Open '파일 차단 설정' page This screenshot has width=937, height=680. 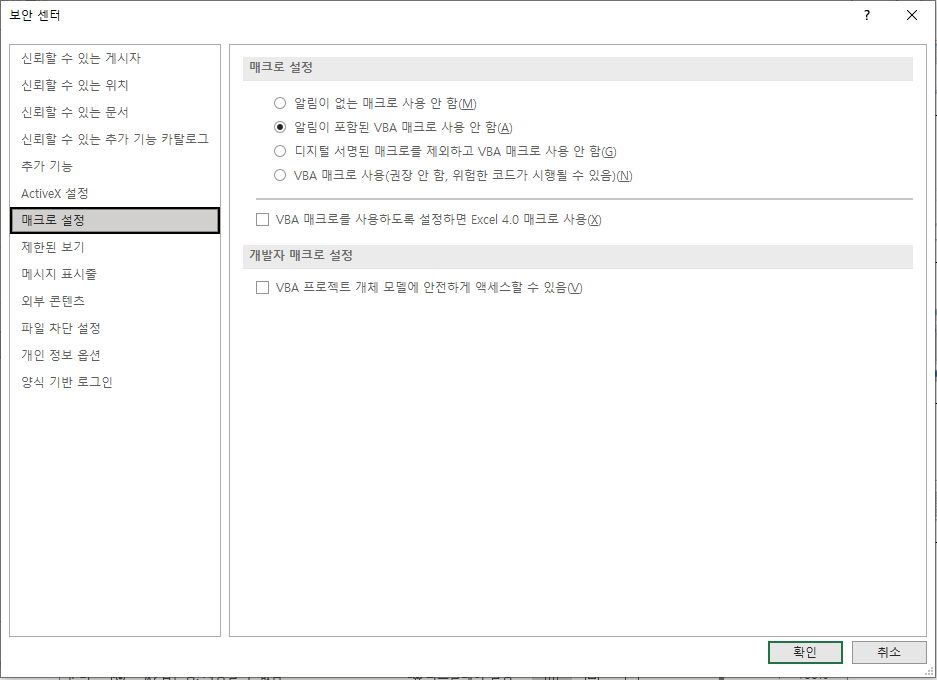(x=115, y=328)
